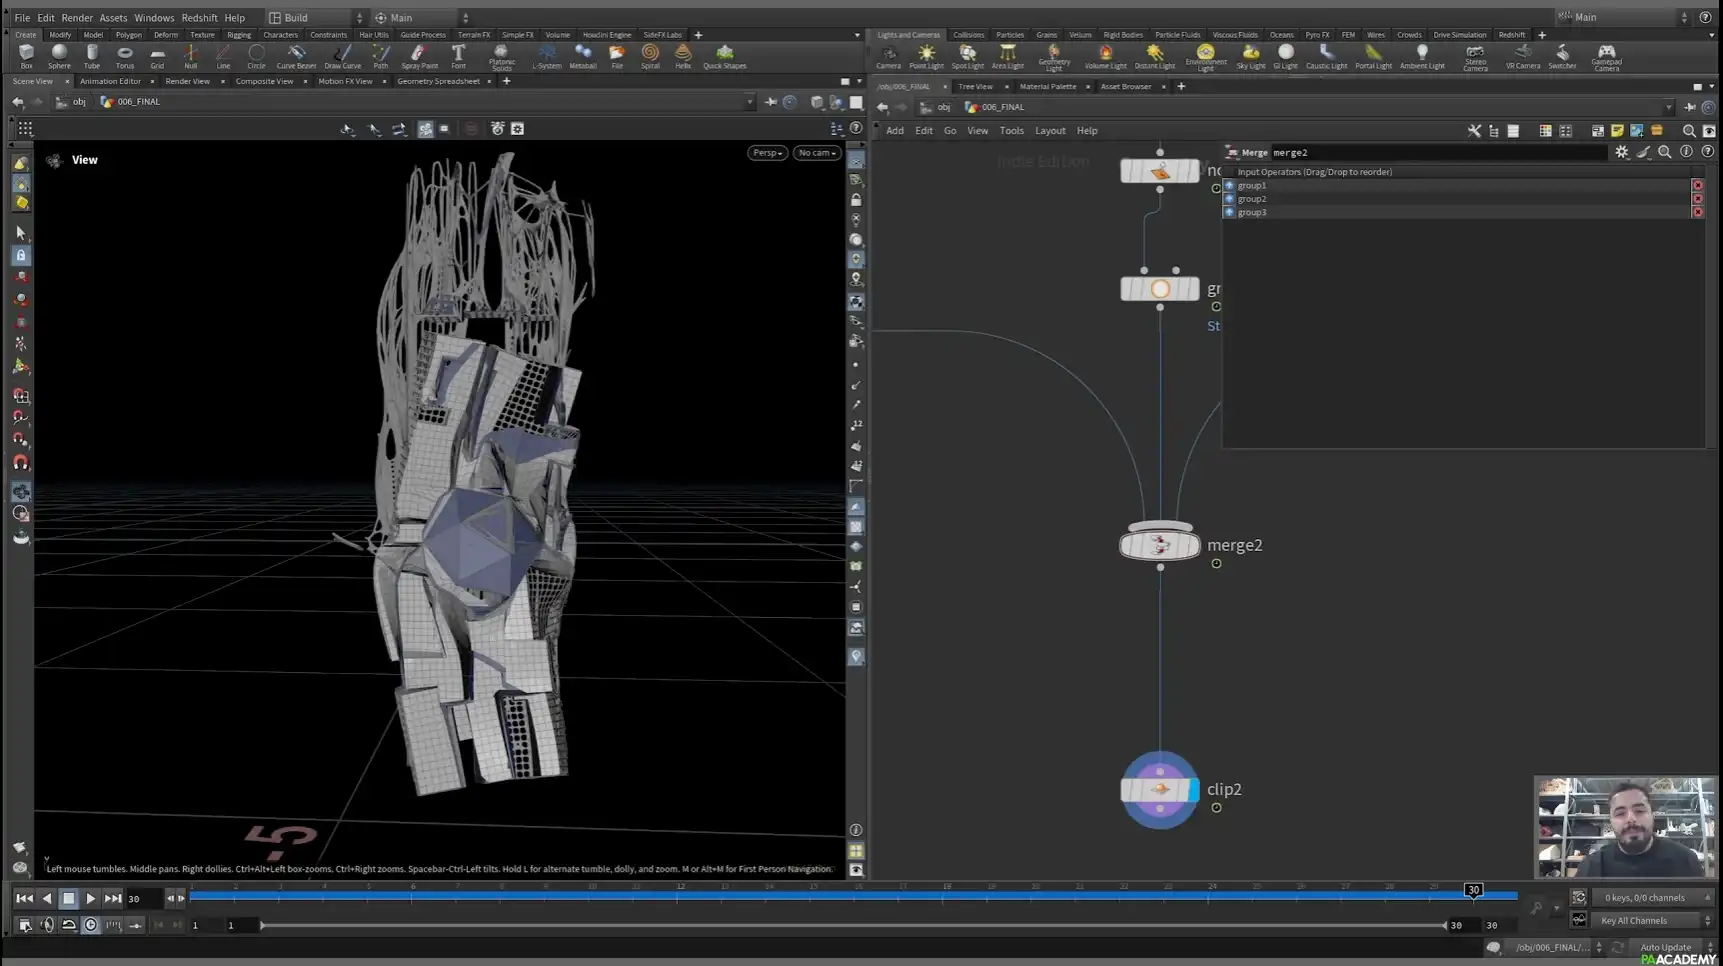Switch to the Rigging shelf tab

click(238, 34)
